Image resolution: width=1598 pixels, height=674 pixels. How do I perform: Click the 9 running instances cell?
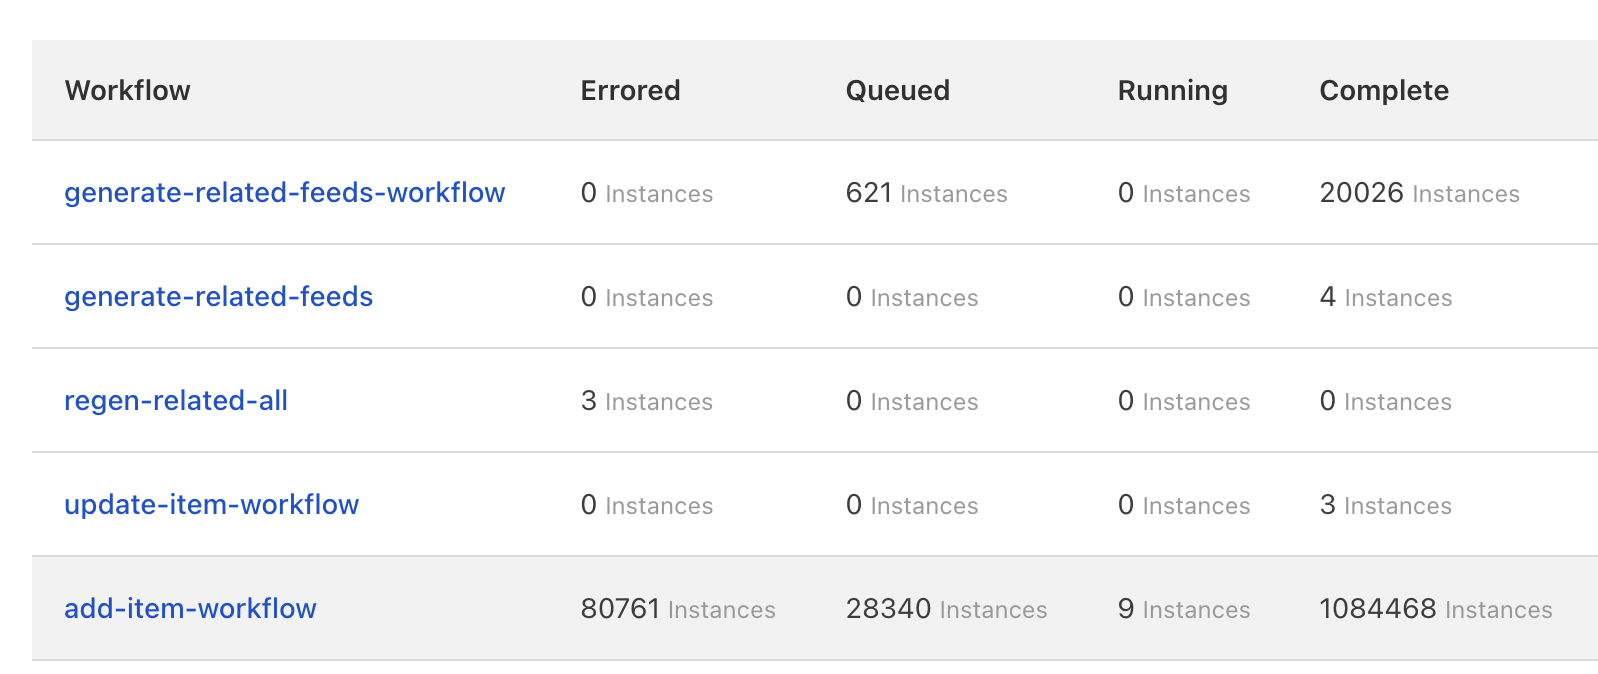1183,609
